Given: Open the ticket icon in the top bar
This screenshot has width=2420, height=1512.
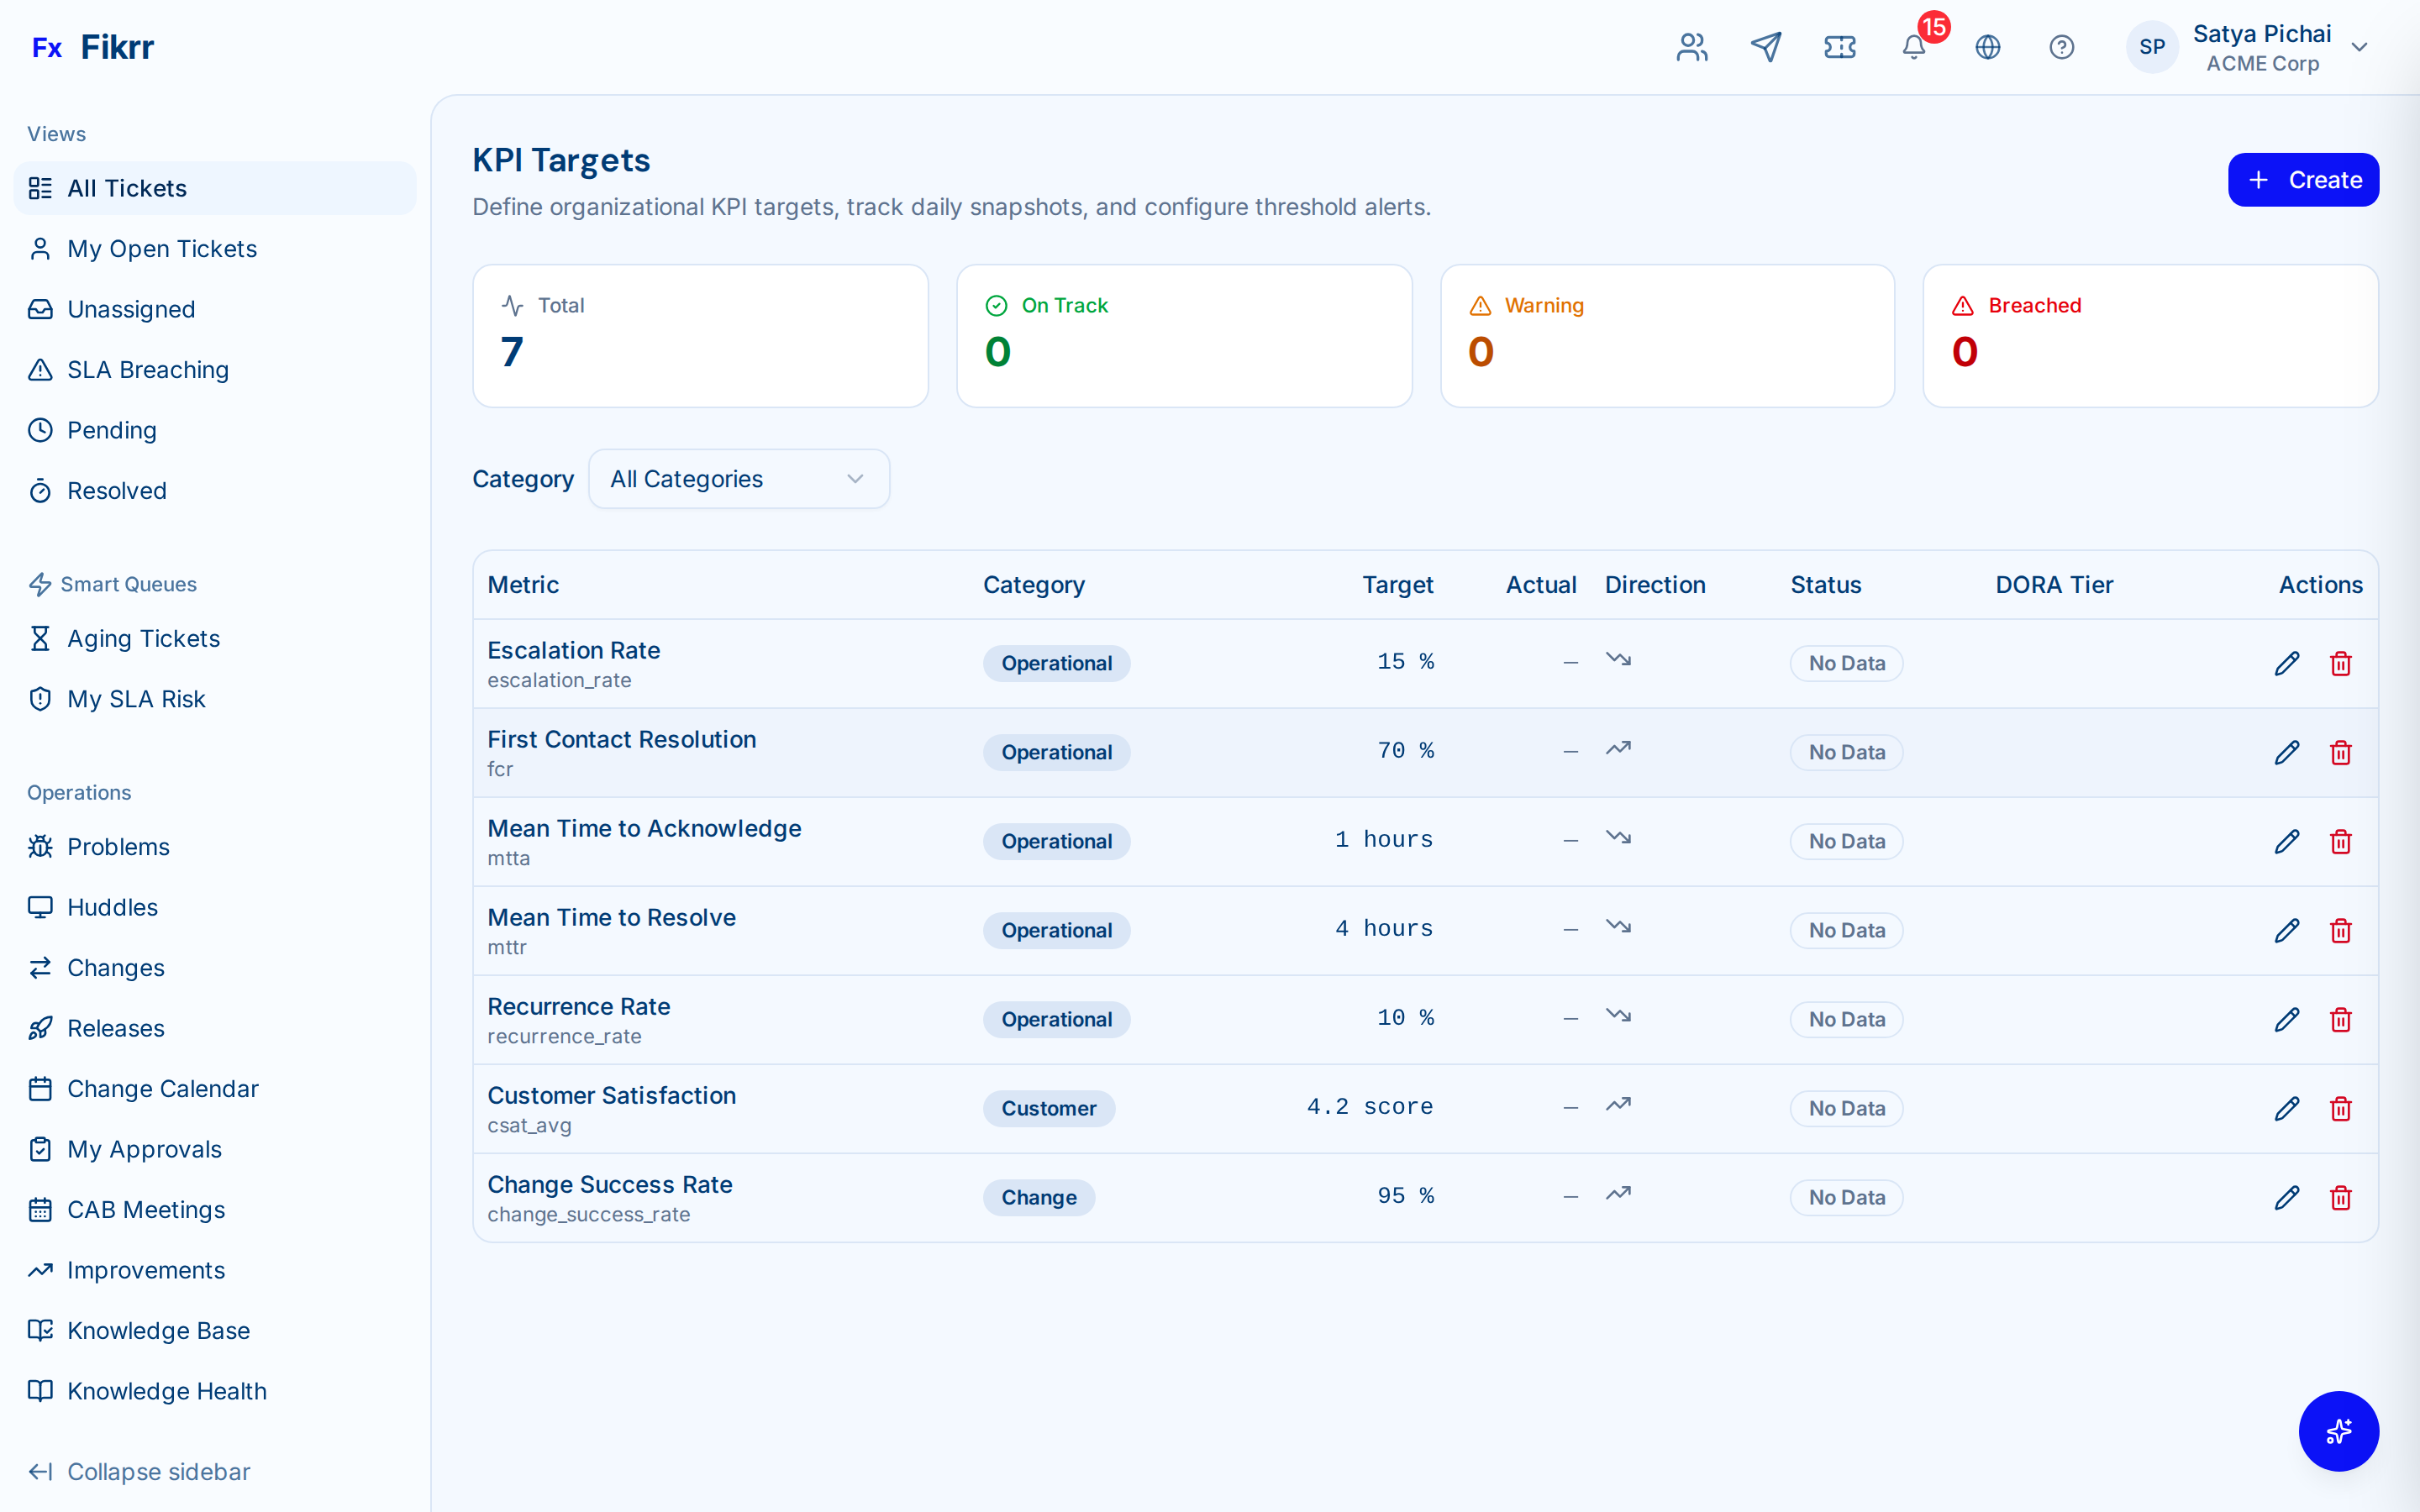Looking at the screenshot, I should point(1840,46).
